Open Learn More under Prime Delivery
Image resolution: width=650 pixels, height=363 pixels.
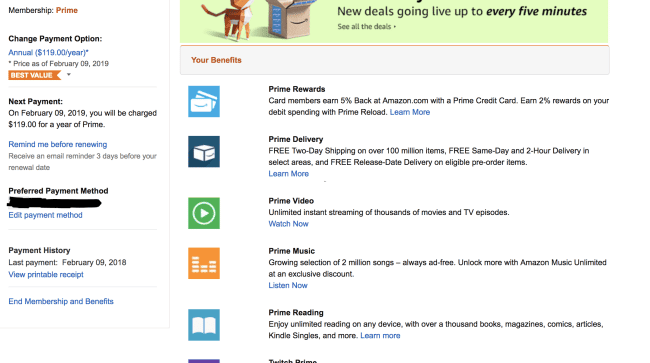point(289,174)
